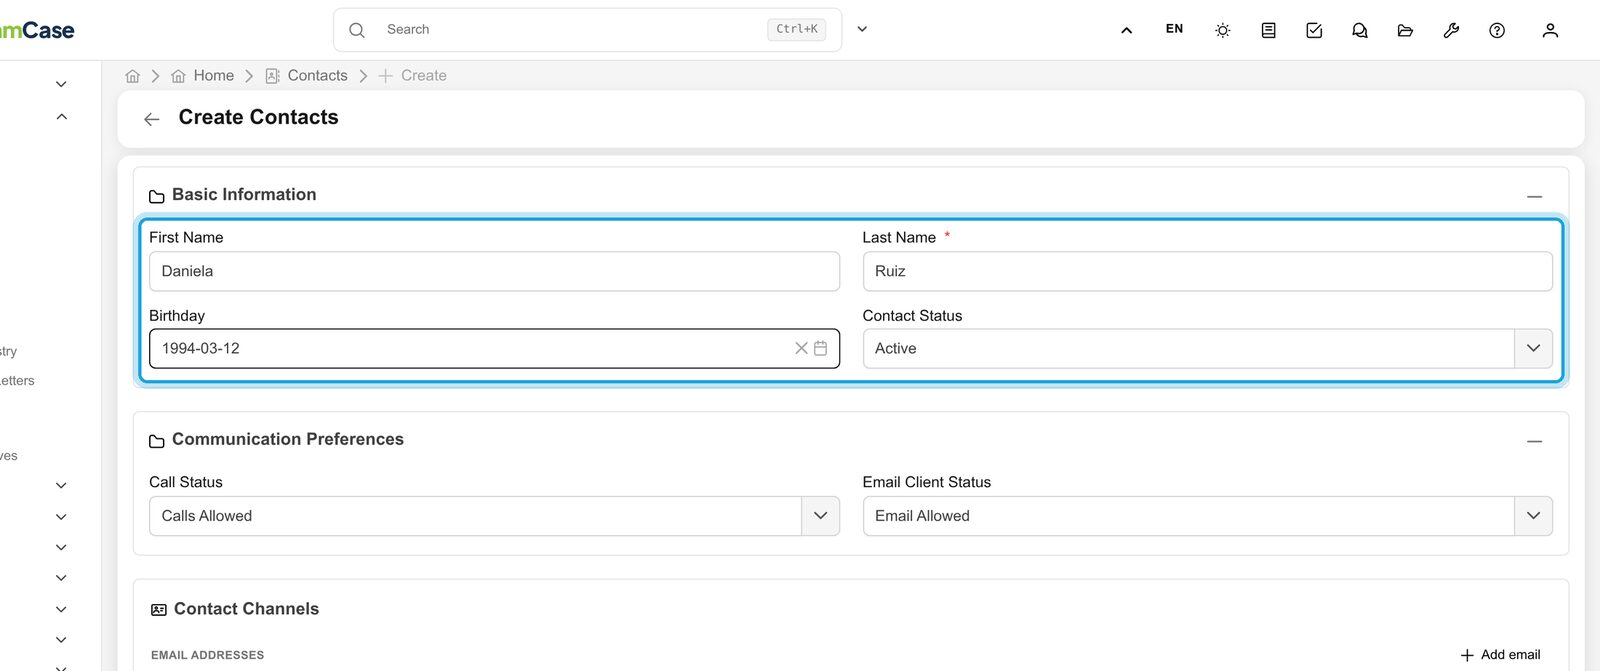The image size is (1600, 671).
Task: Click the magnifier icon in the search bar
Action: [357, 30]
